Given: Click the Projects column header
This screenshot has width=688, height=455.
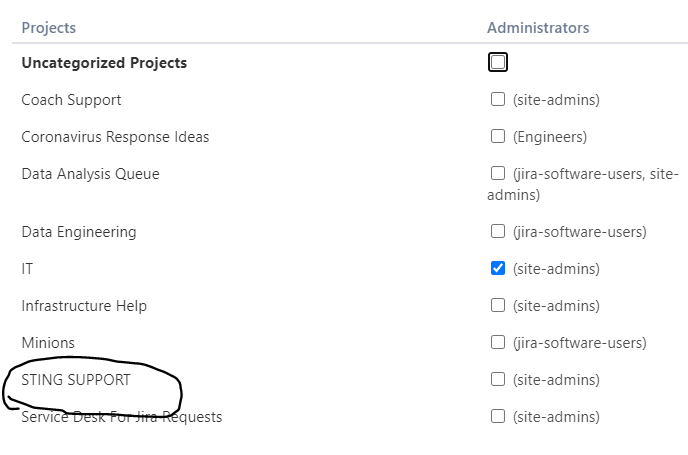Looking at the screenshot, I should click(49, 28).
